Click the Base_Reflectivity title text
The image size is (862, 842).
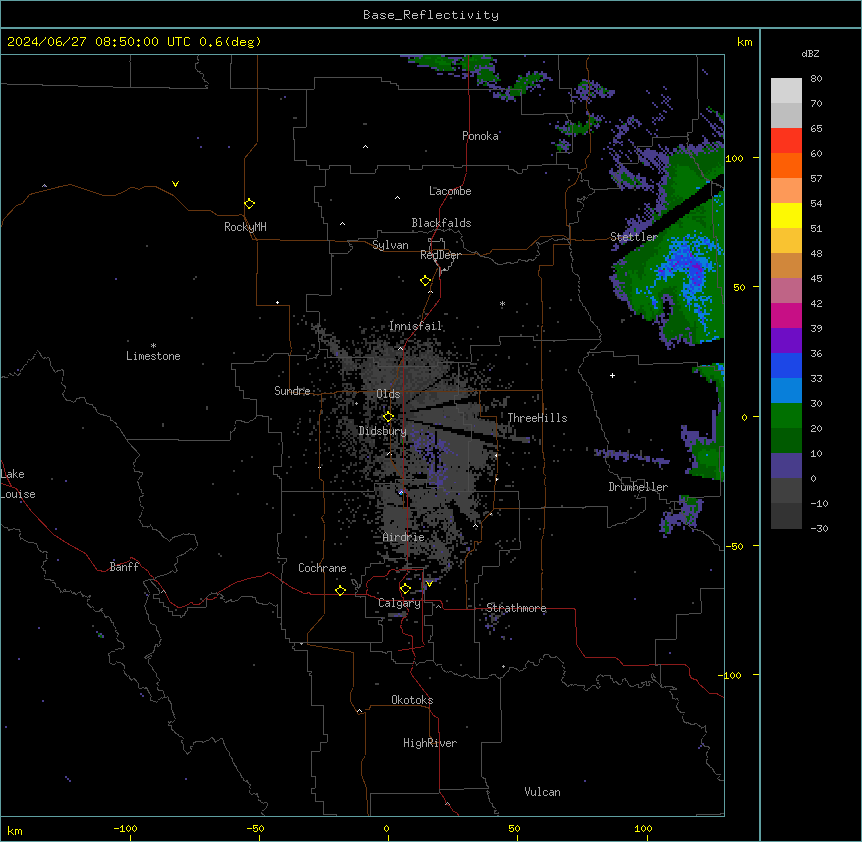(431, 15)
